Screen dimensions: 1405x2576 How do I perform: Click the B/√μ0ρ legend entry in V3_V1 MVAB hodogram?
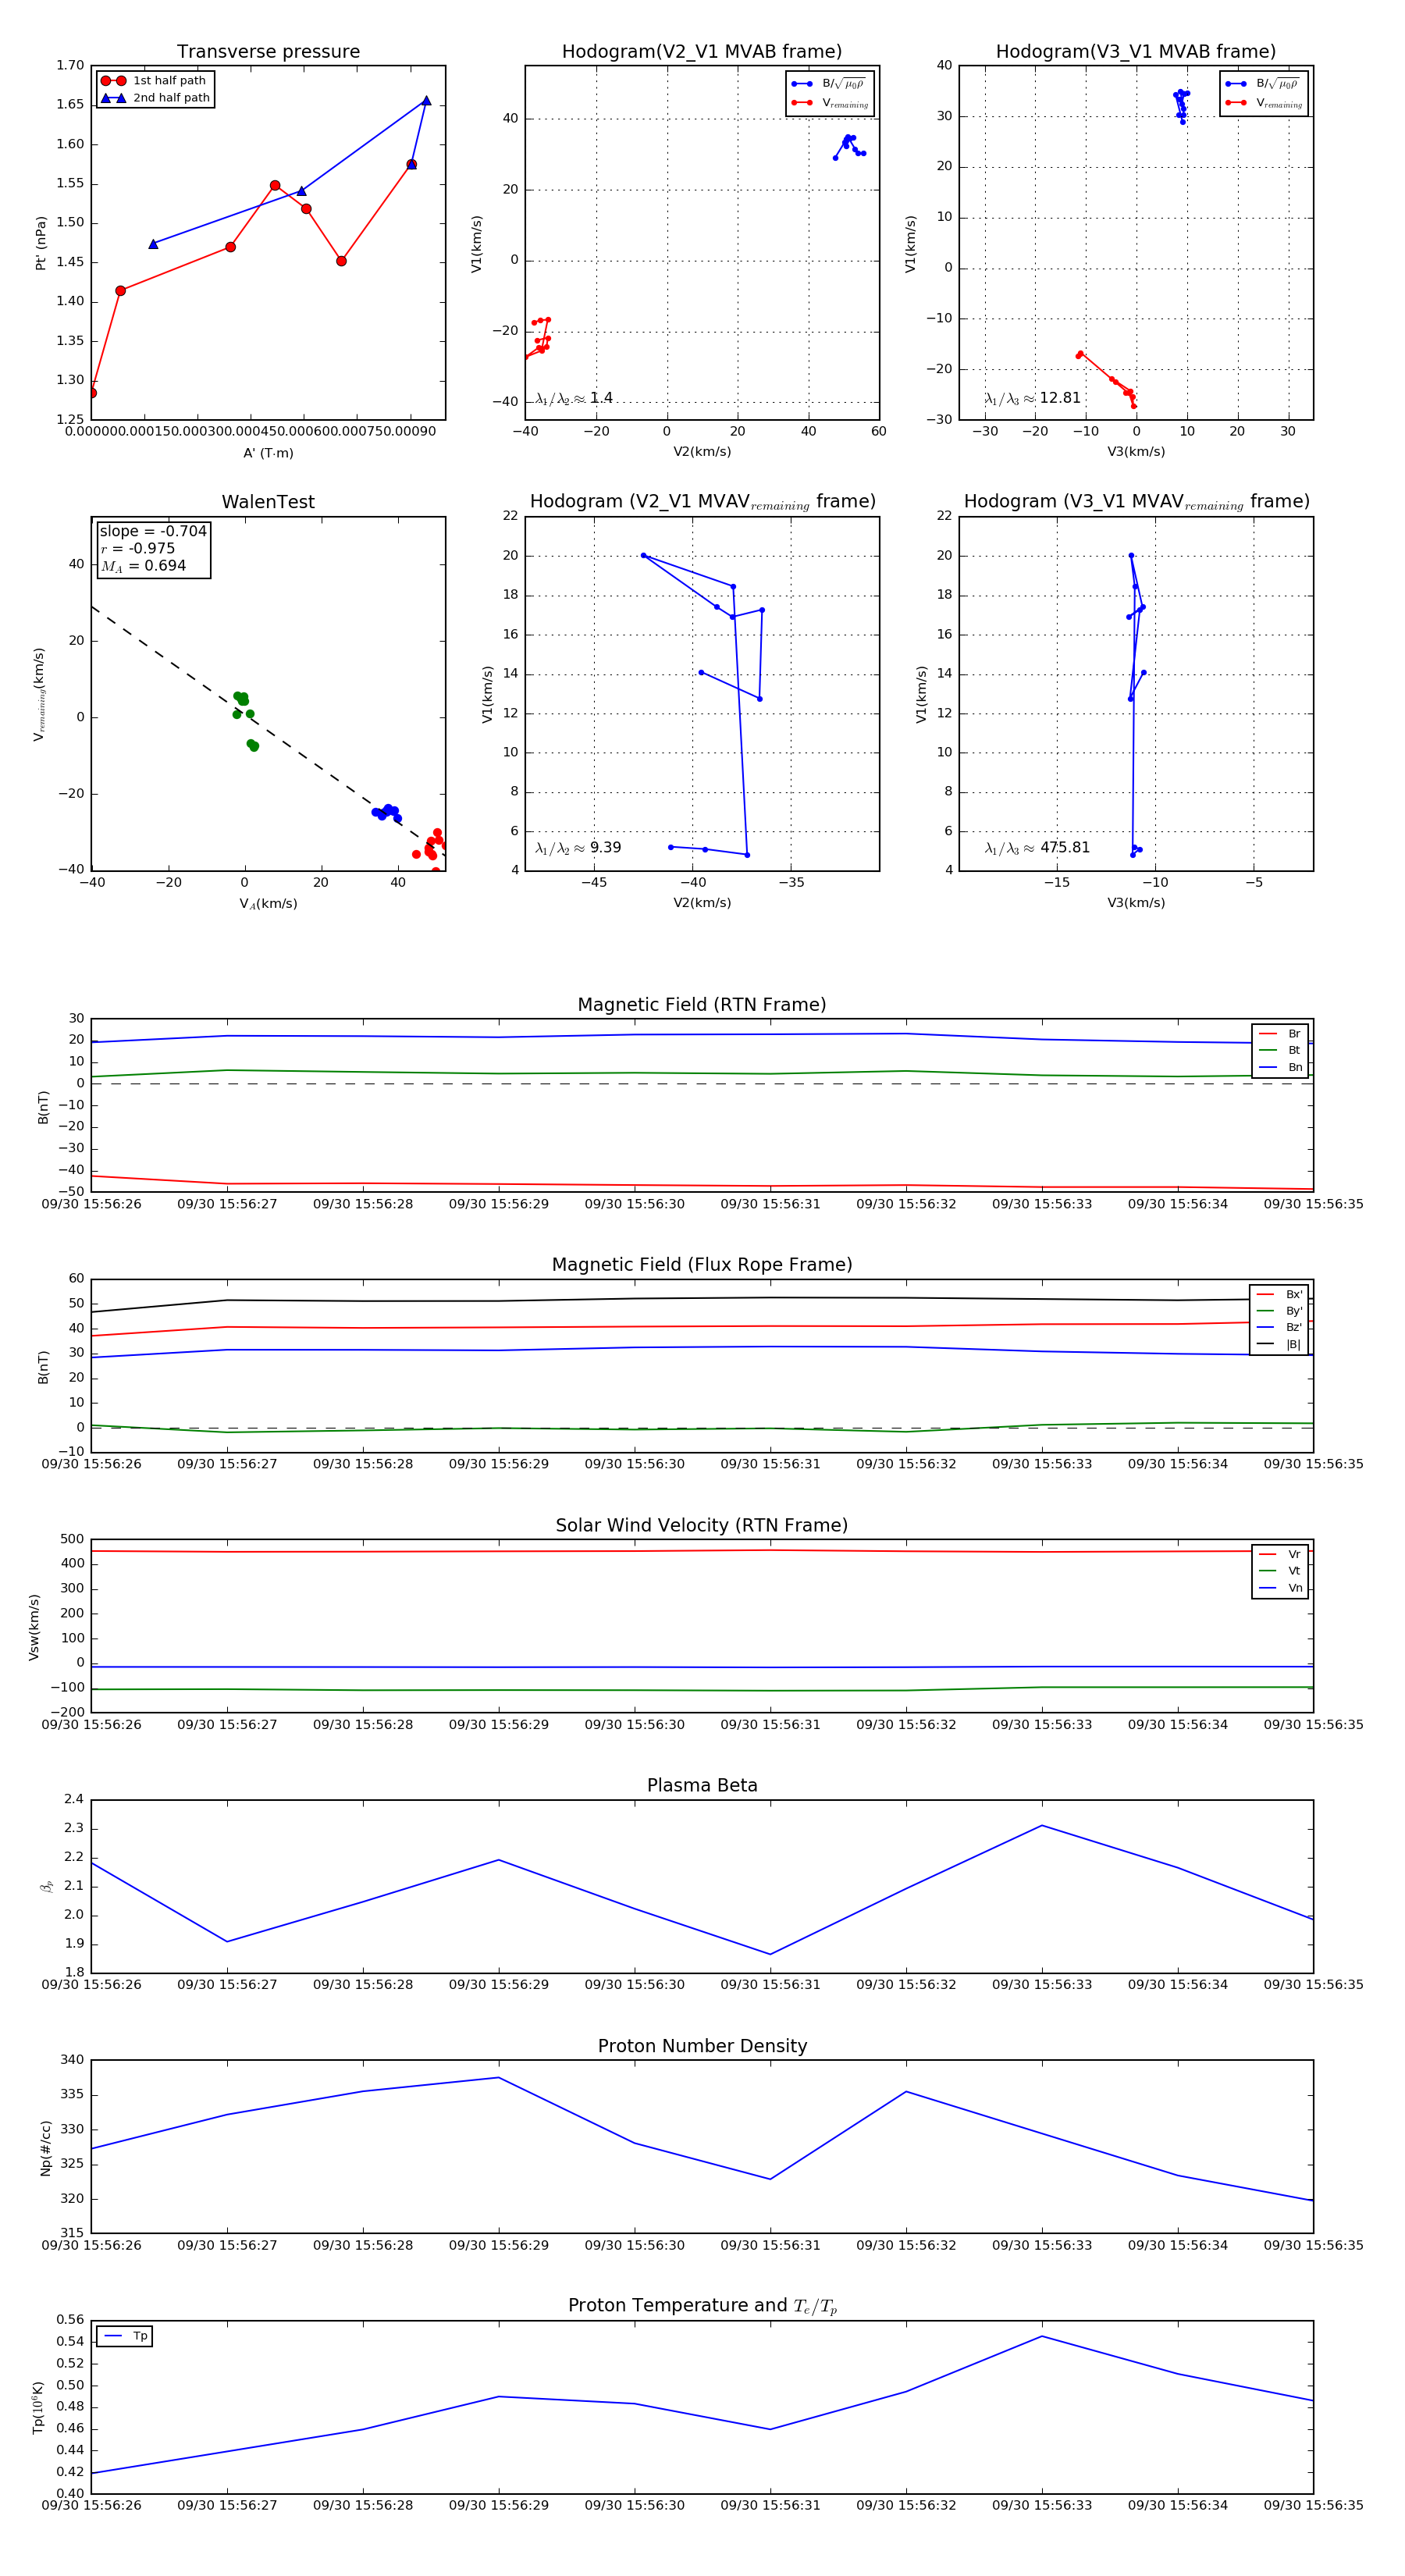[1263, 84]
